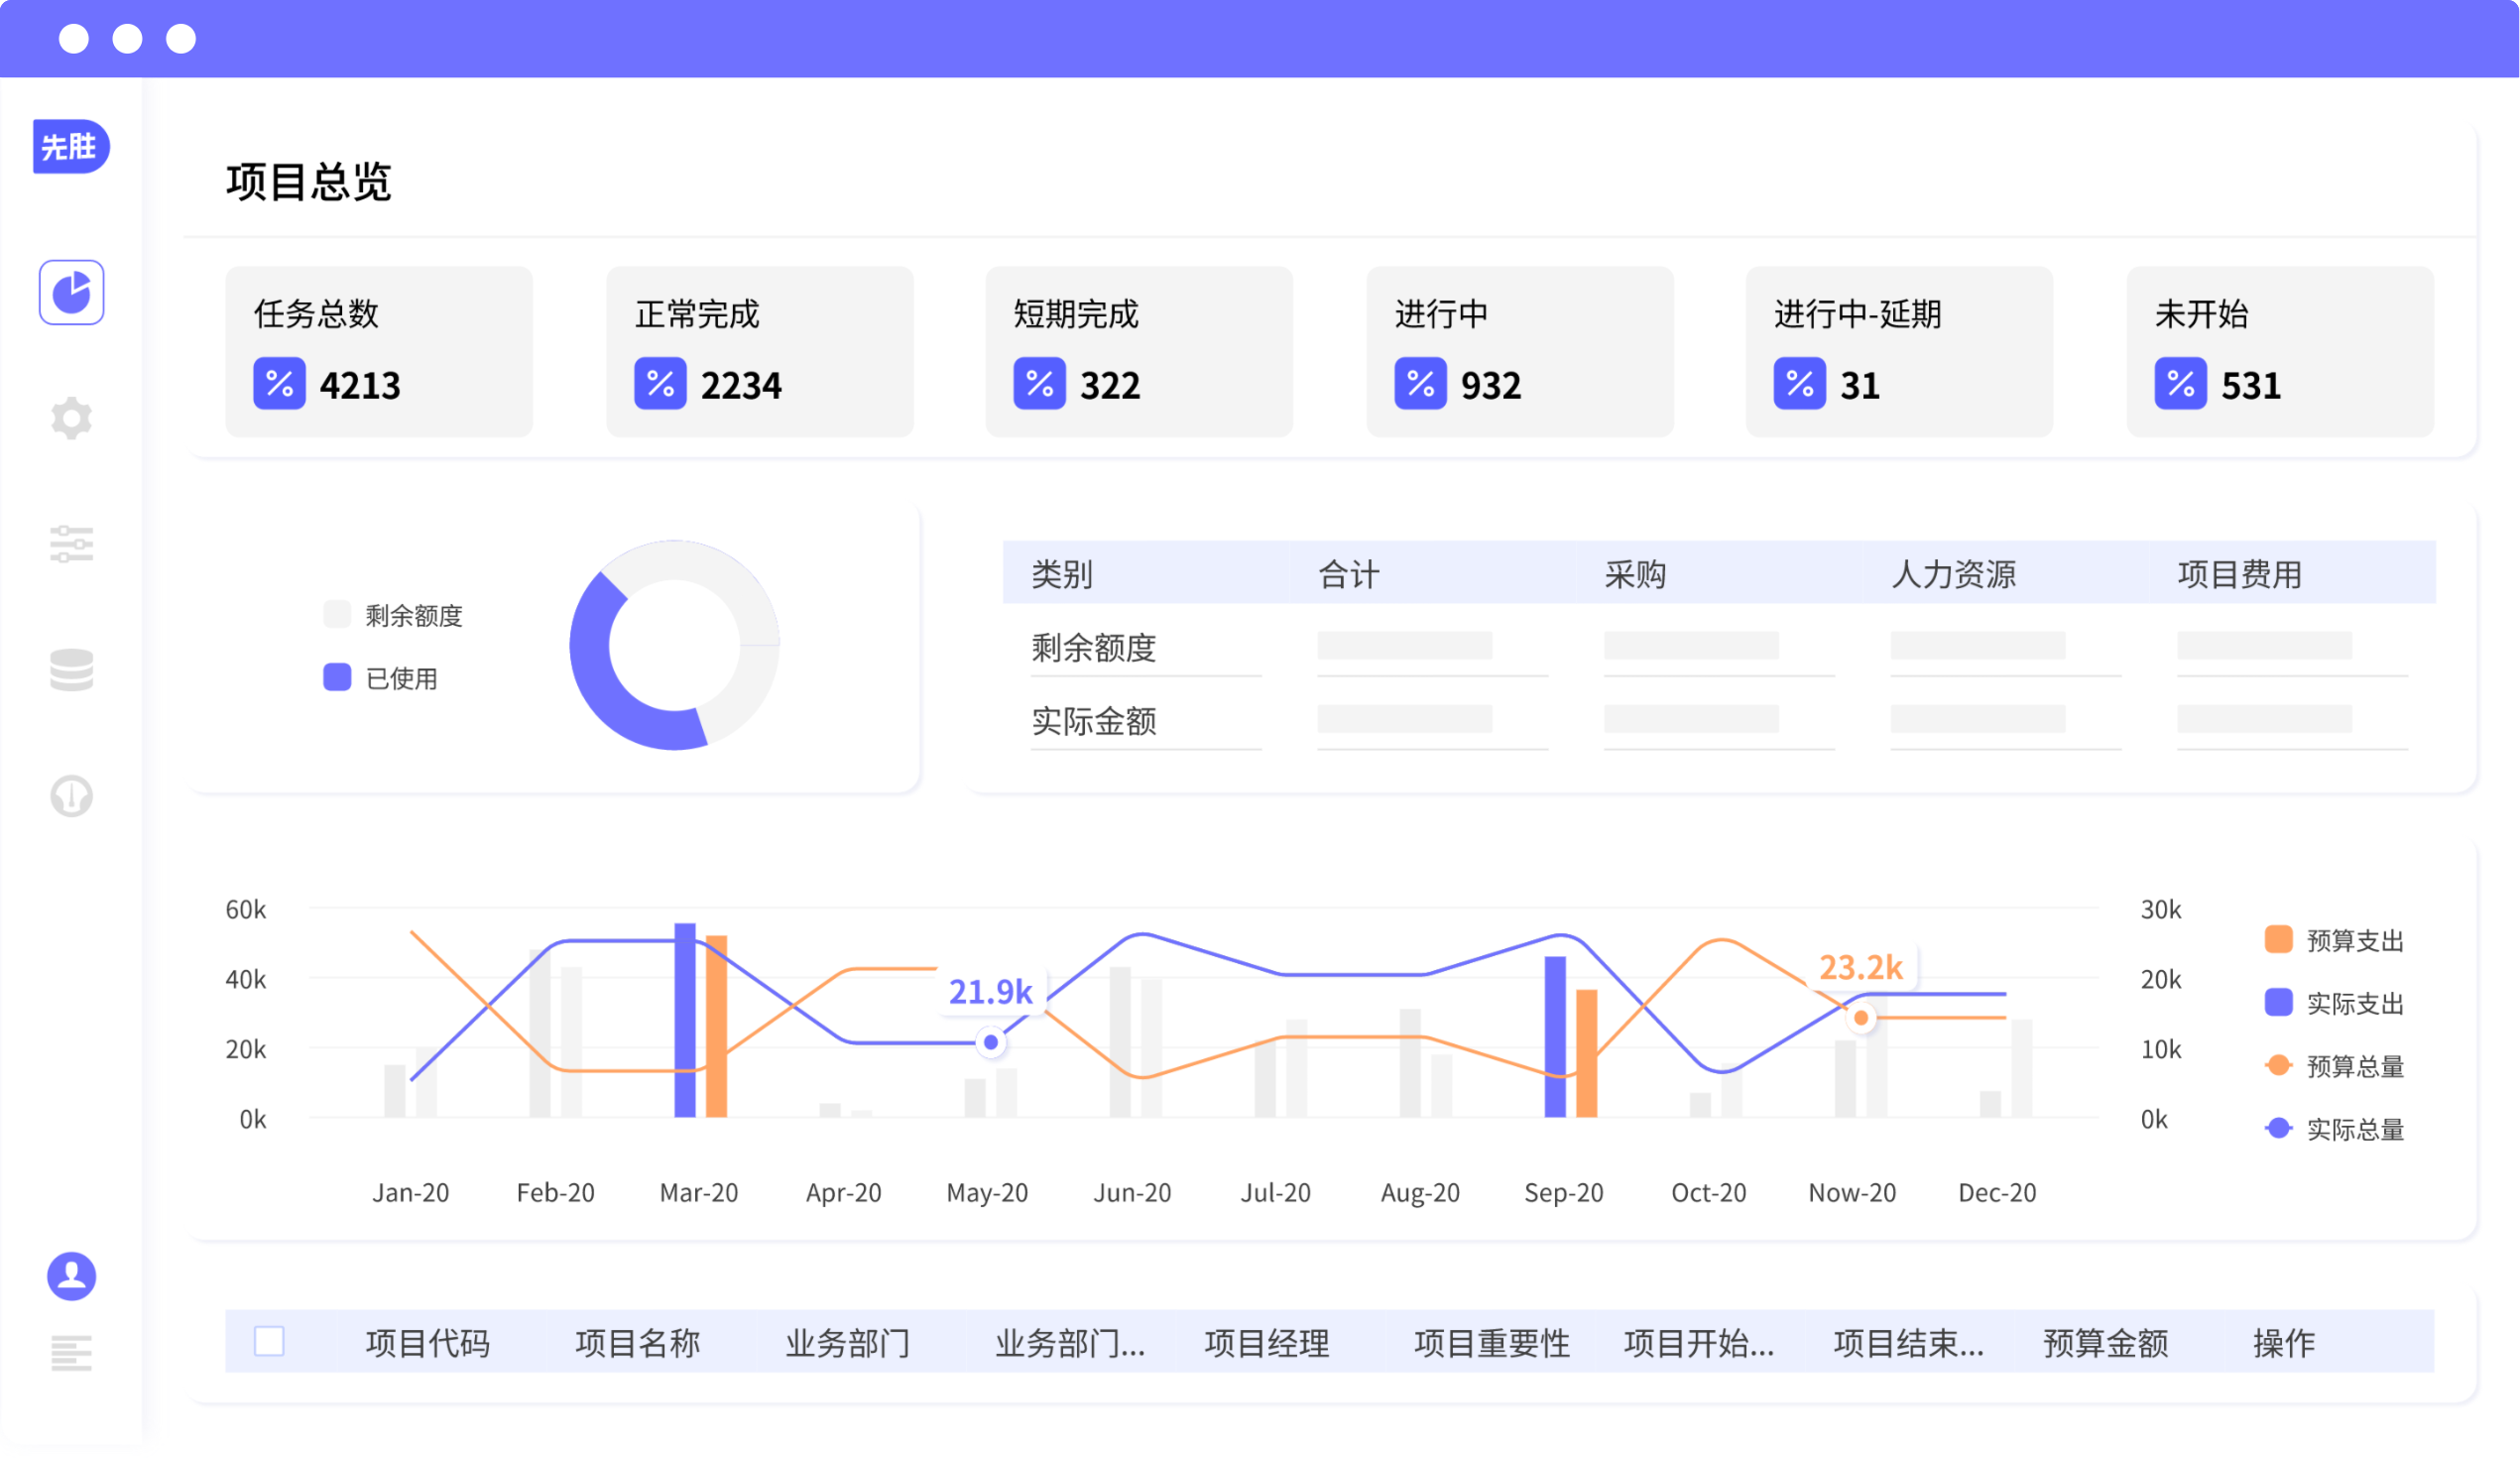2520x1458 pixels.
Task: Click the sliders filter sidebar icon
Action: [x=71, y=544]
